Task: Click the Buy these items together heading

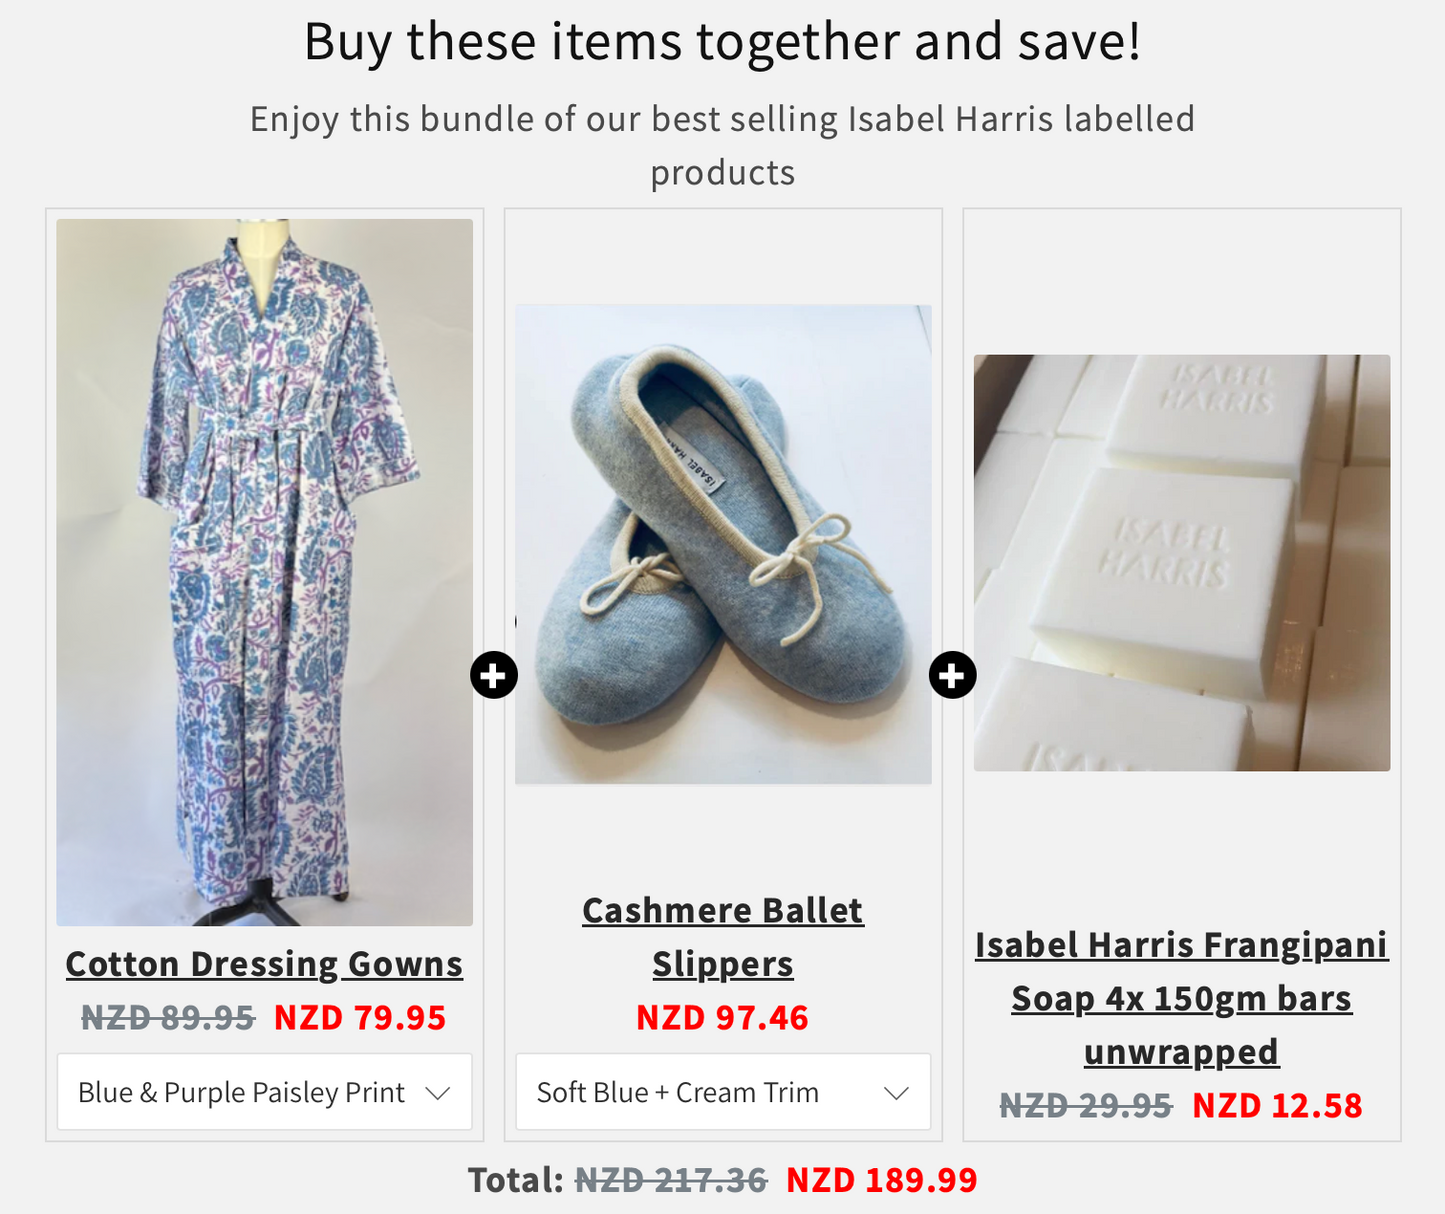Action: tap(722, 42)
